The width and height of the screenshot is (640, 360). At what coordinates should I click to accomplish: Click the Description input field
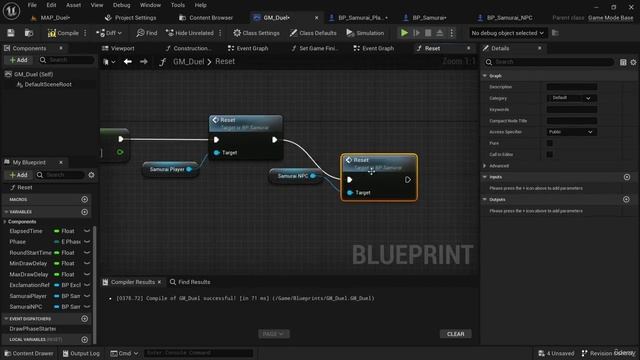pos(571,87)
